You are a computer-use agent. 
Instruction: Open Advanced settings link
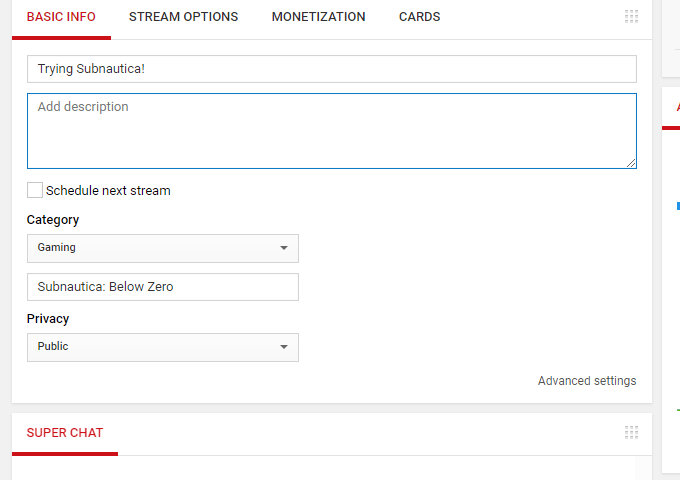click(586, 381)
